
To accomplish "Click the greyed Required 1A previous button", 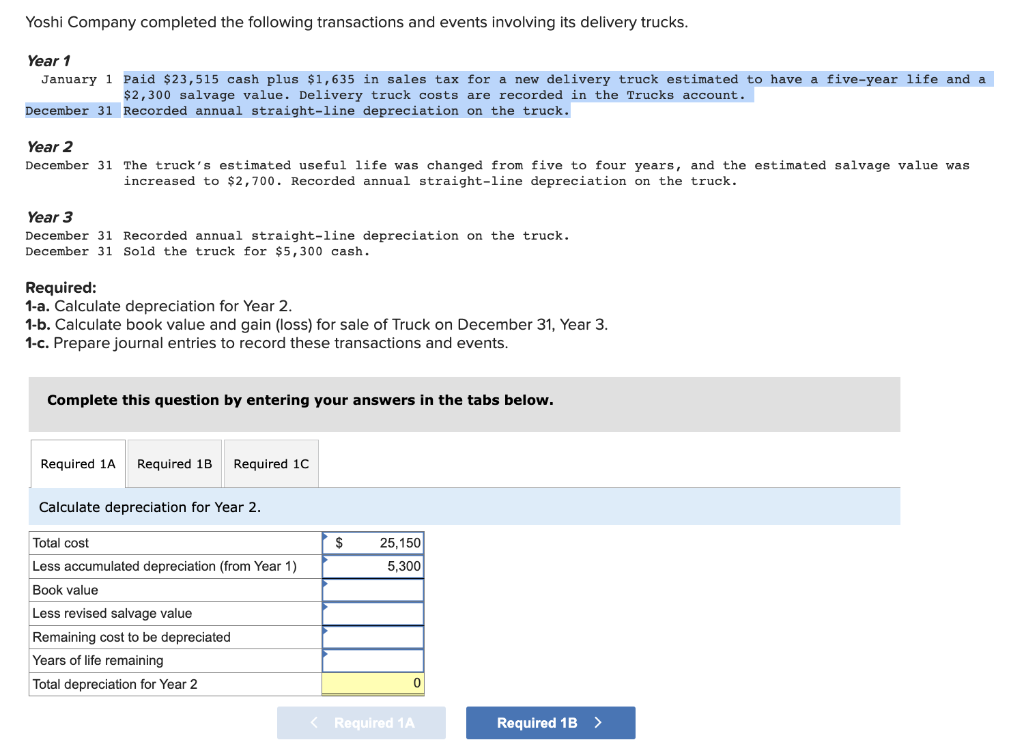I will coord(361,723).
